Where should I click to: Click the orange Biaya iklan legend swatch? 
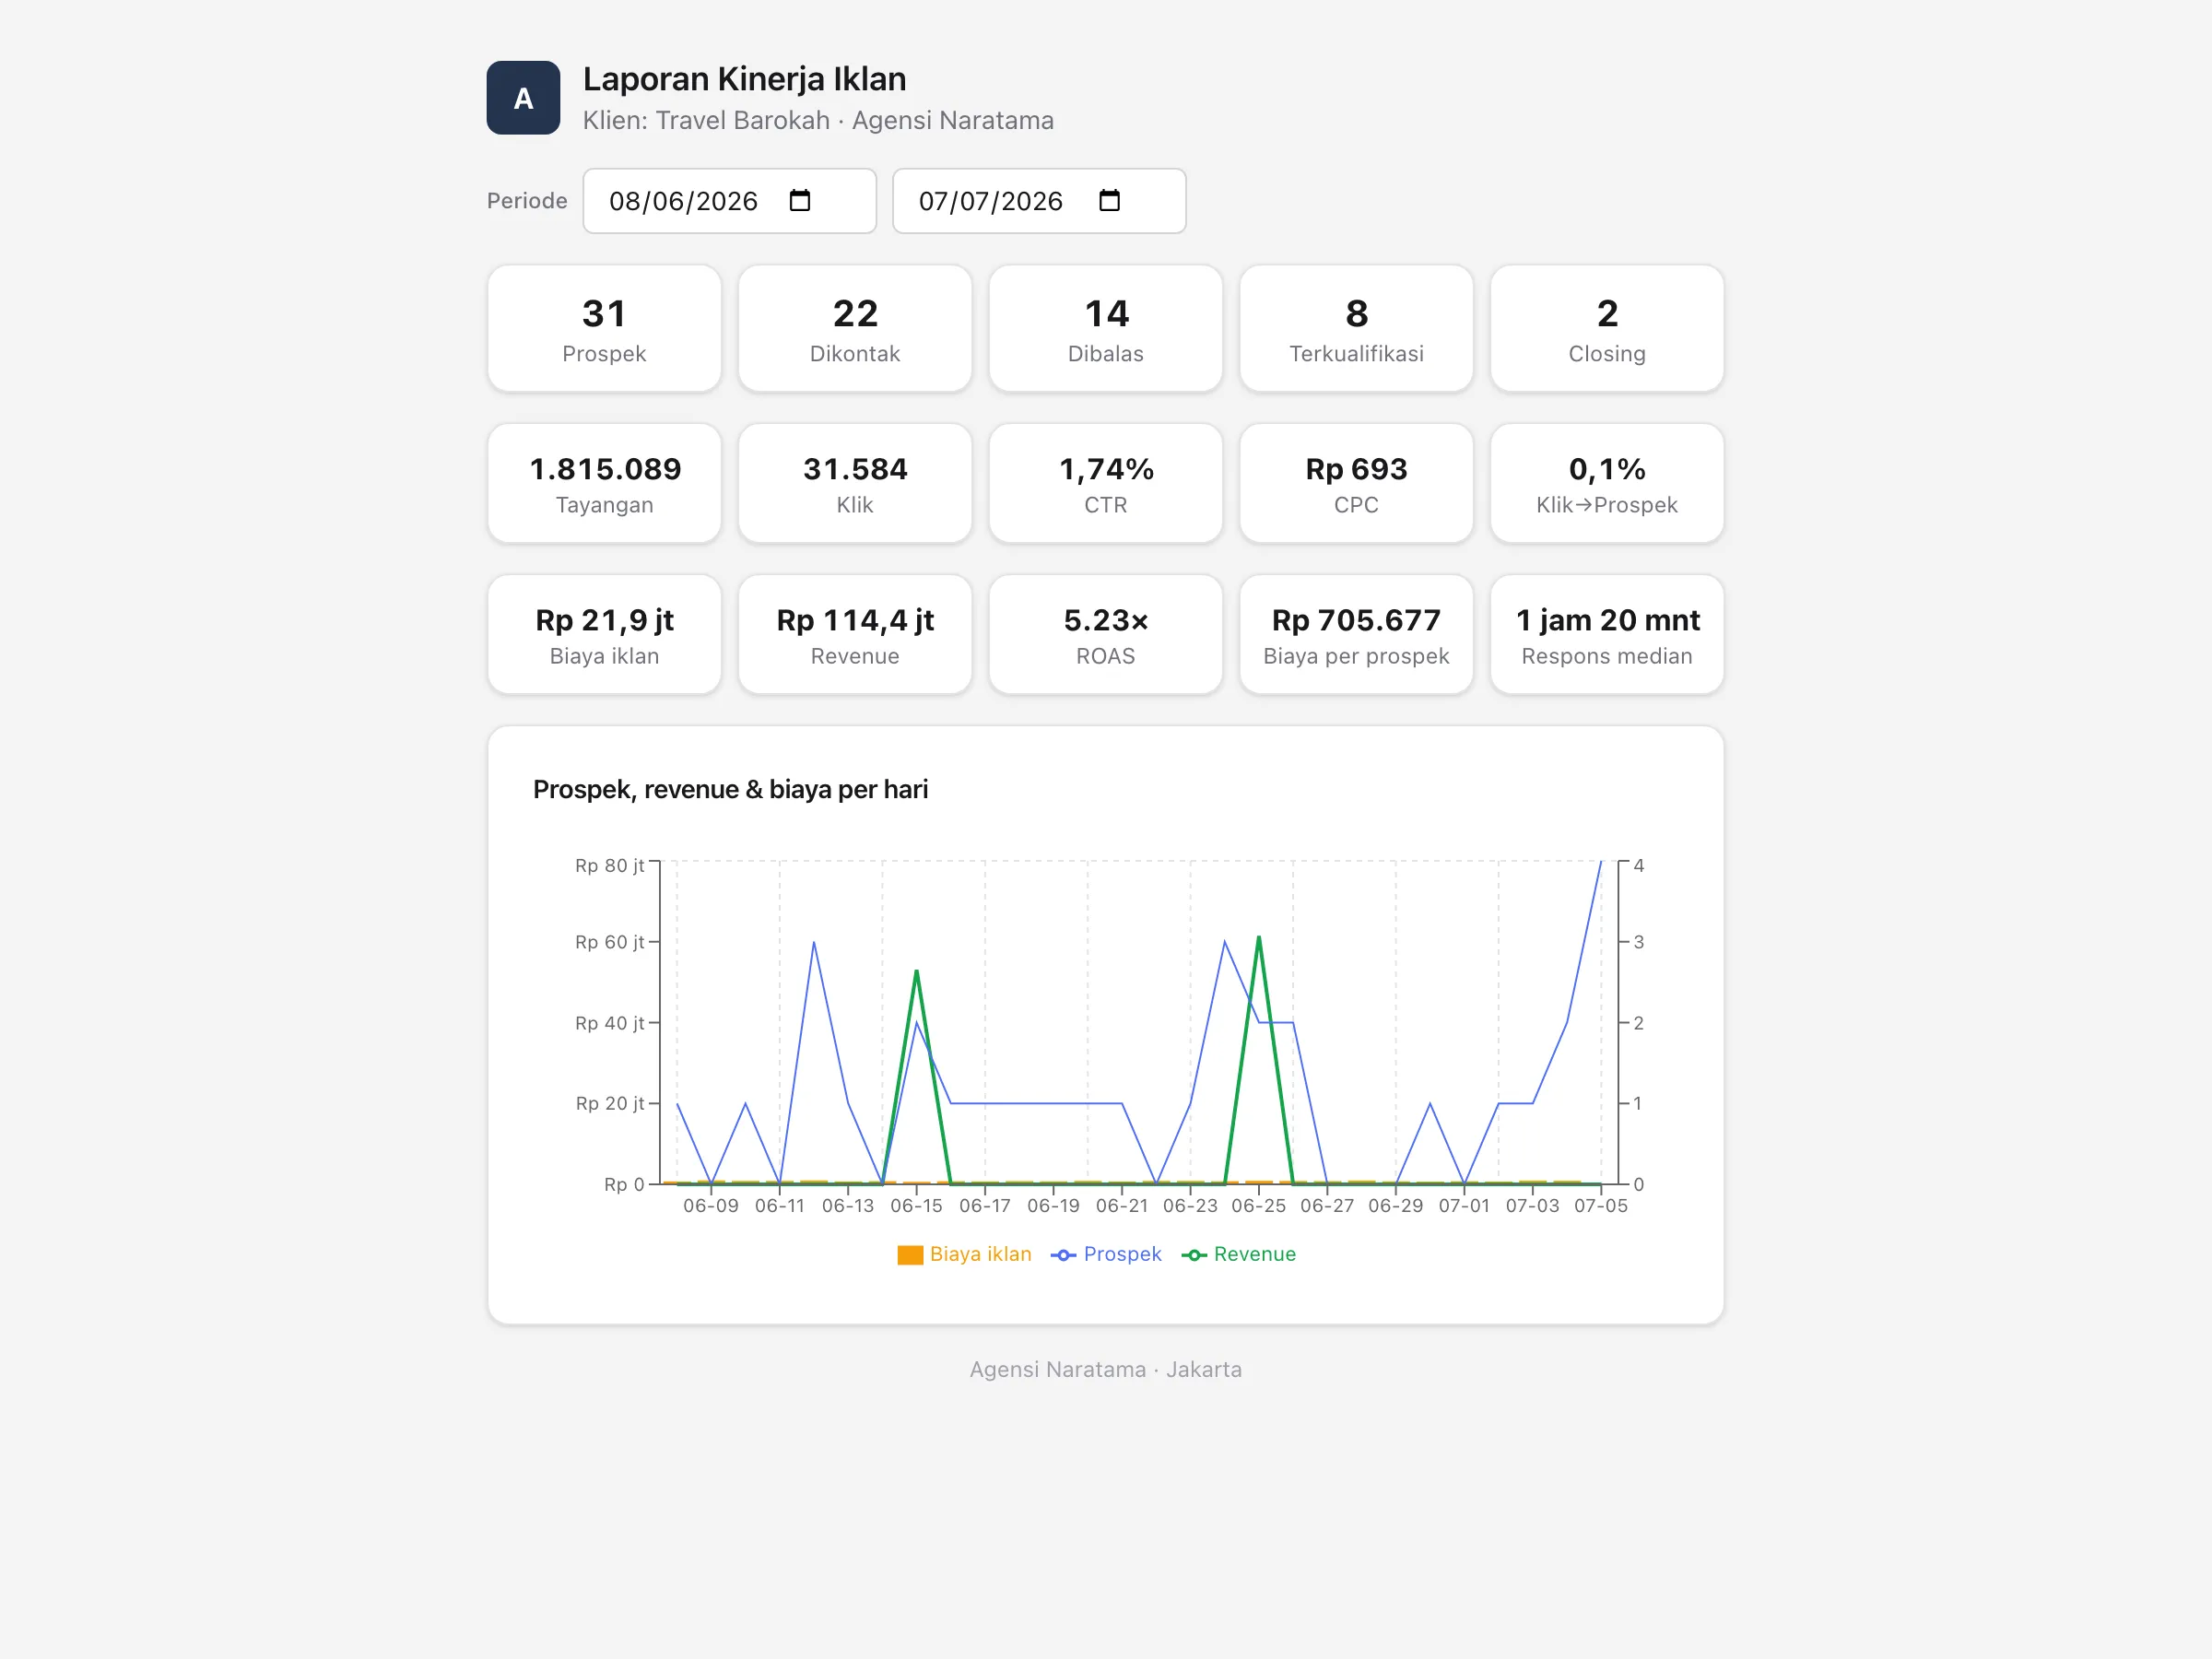[910, 1255]
